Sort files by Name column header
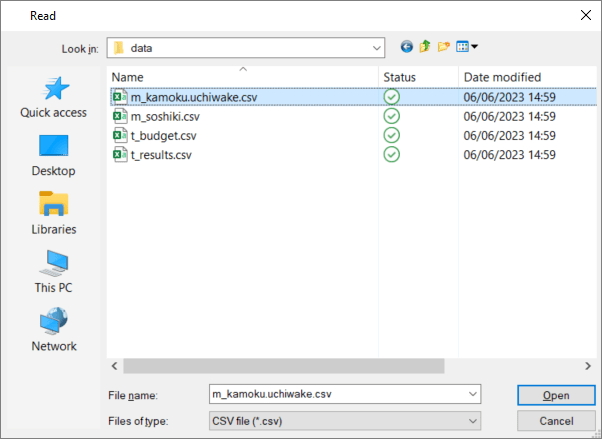 pyautogui.click(x=240, y=77)
